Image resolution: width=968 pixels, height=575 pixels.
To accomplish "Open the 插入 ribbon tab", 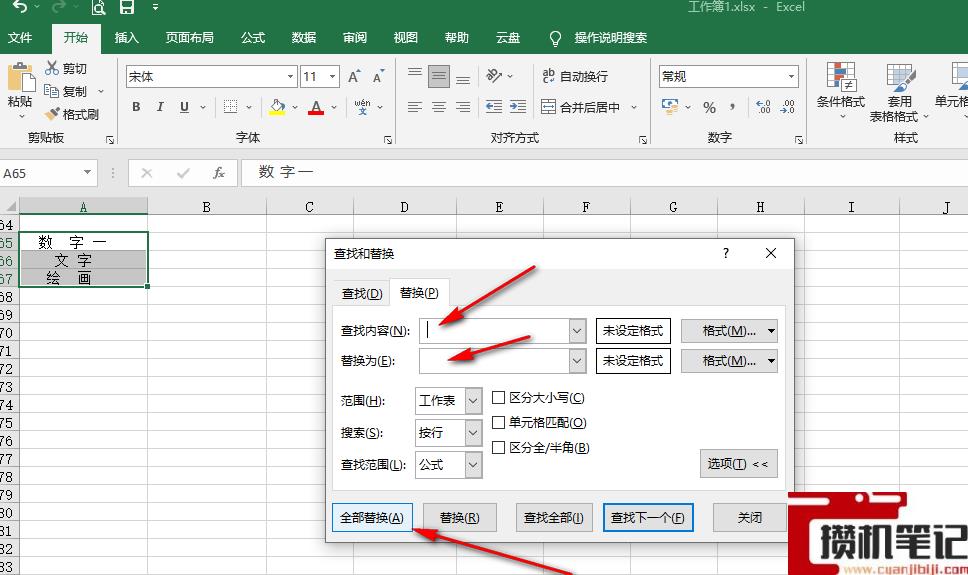I will 127,38.
